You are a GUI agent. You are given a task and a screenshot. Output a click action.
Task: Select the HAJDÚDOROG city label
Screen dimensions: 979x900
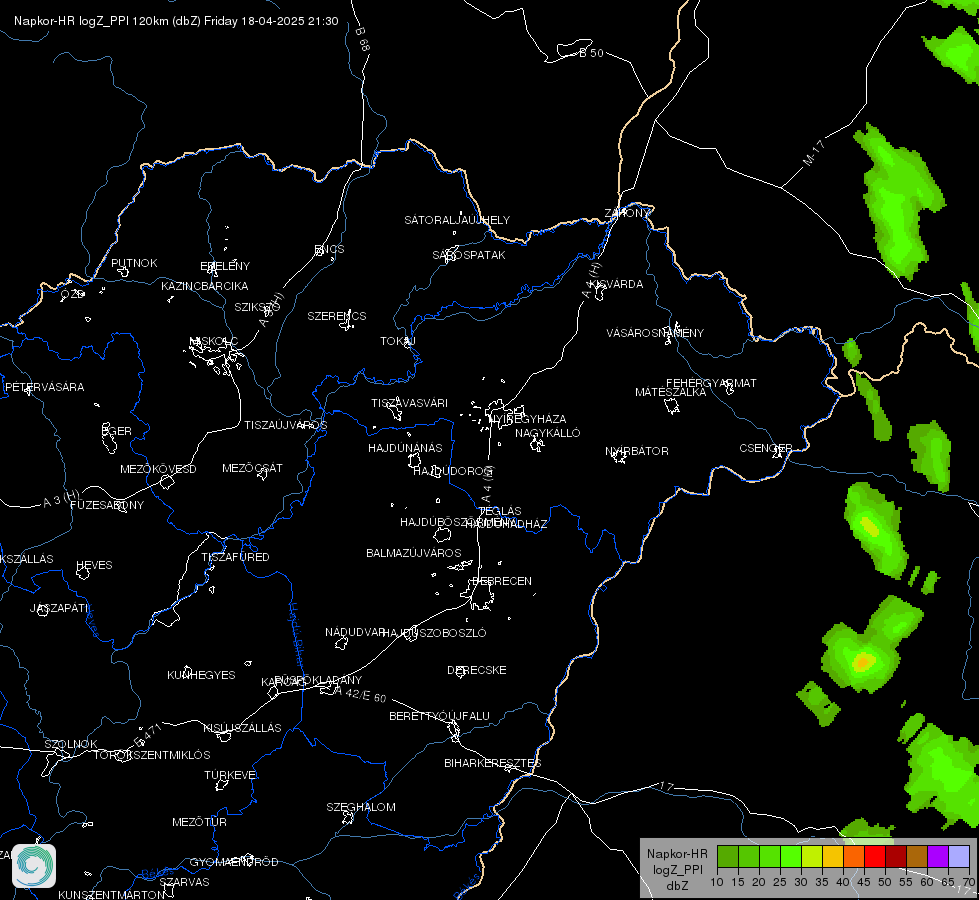[453, 470]
